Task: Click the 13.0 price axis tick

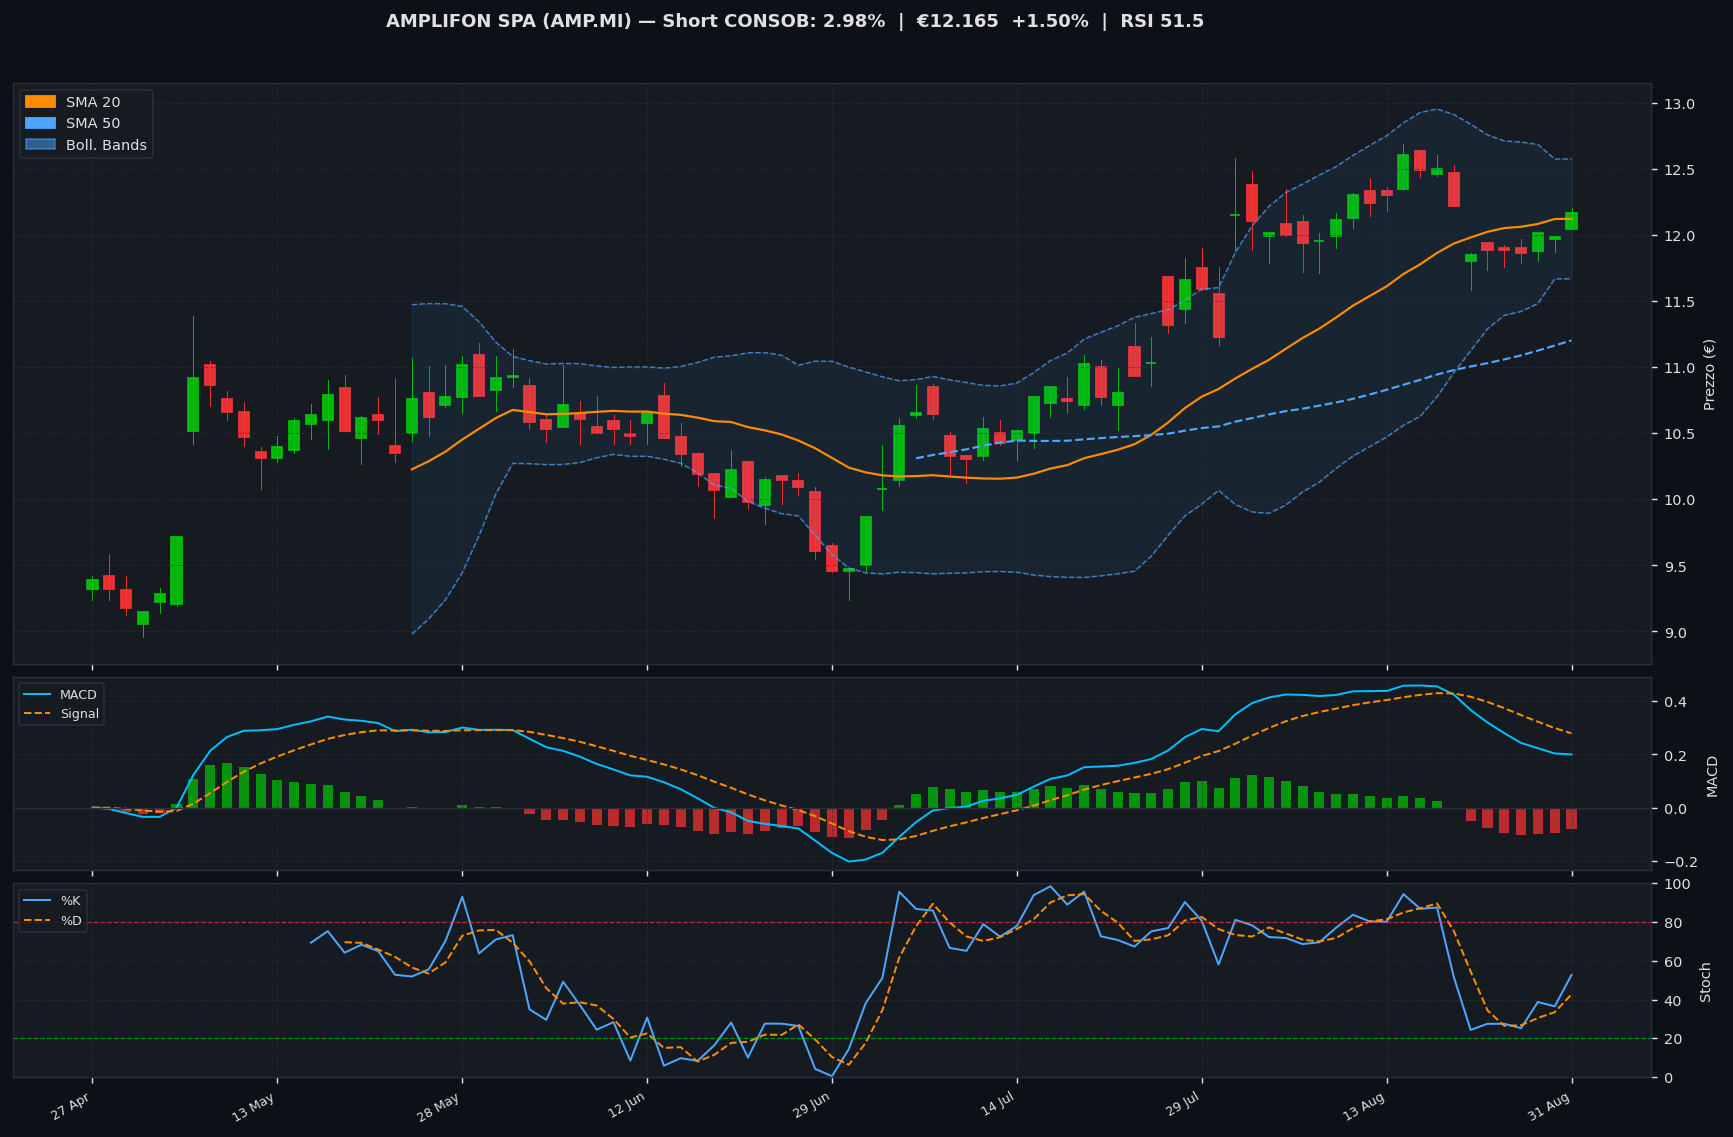Action: [1677, 104]
